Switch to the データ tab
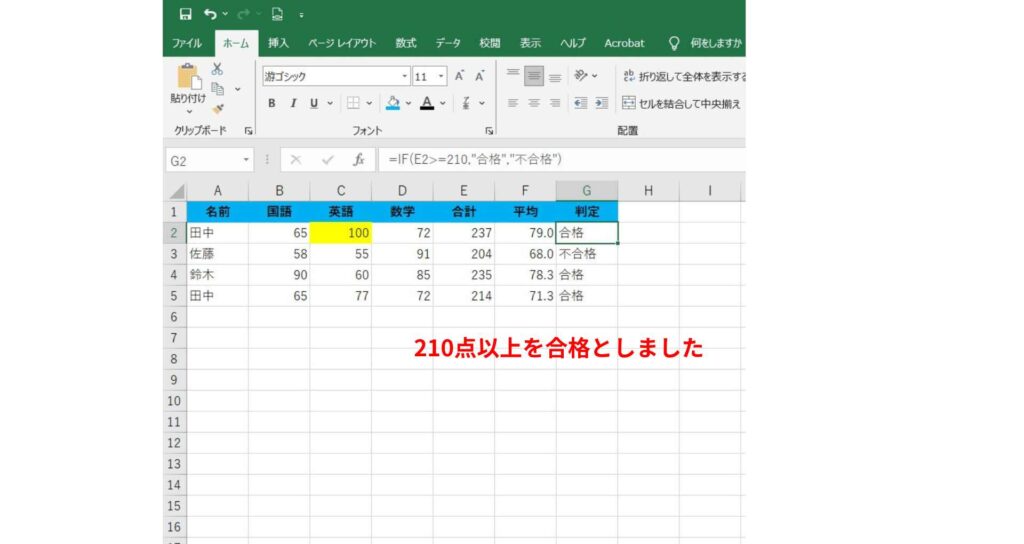This screenshot has width=1024, height=544. (x=448, y=43)
